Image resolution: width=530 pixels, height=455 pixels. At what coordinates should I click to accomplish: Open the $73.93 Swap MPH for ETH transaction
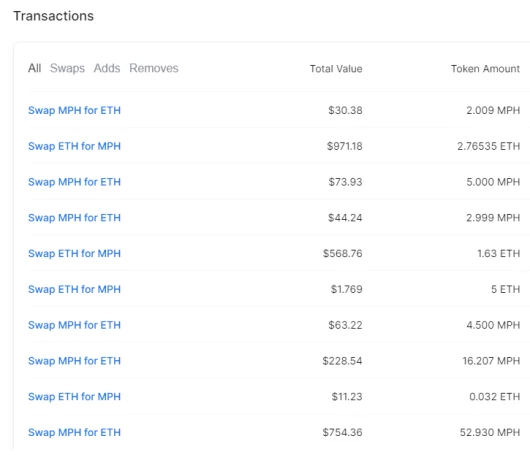[x=74, y=182]
